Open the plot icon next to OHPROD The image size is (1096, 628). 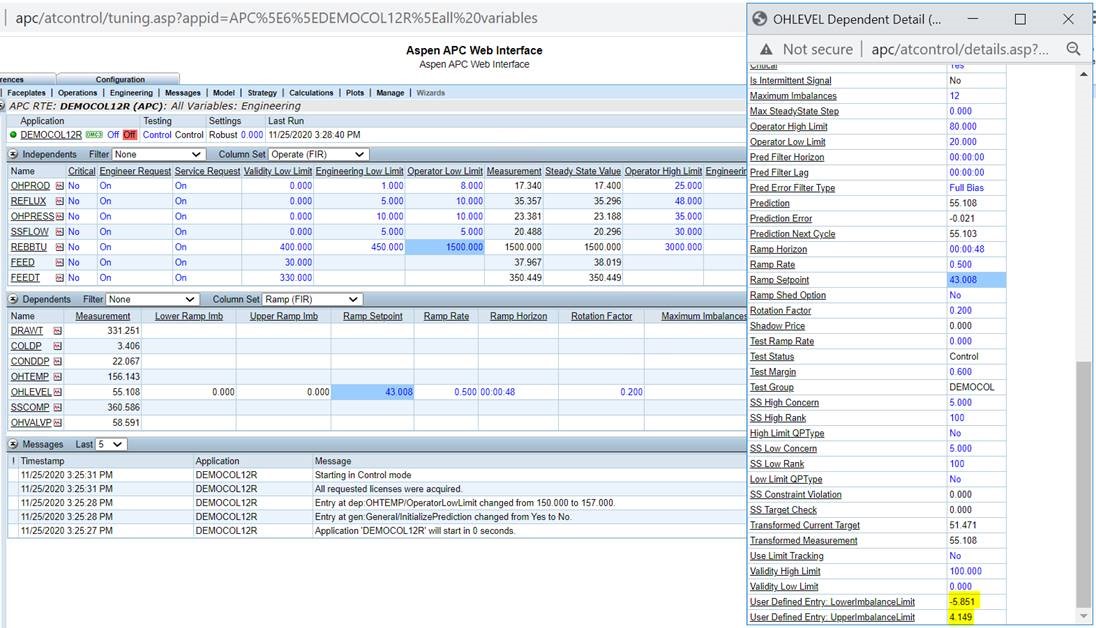point(59,186)
